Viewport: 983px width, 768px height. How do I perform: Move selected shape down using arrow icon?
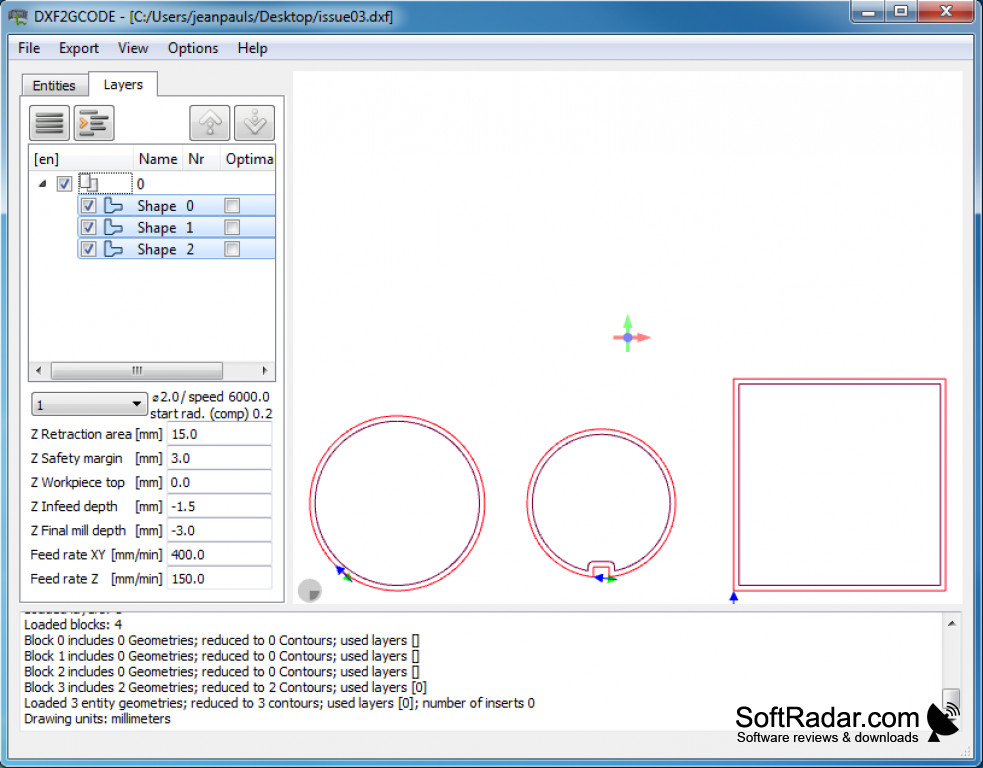[x=254, y=122]
